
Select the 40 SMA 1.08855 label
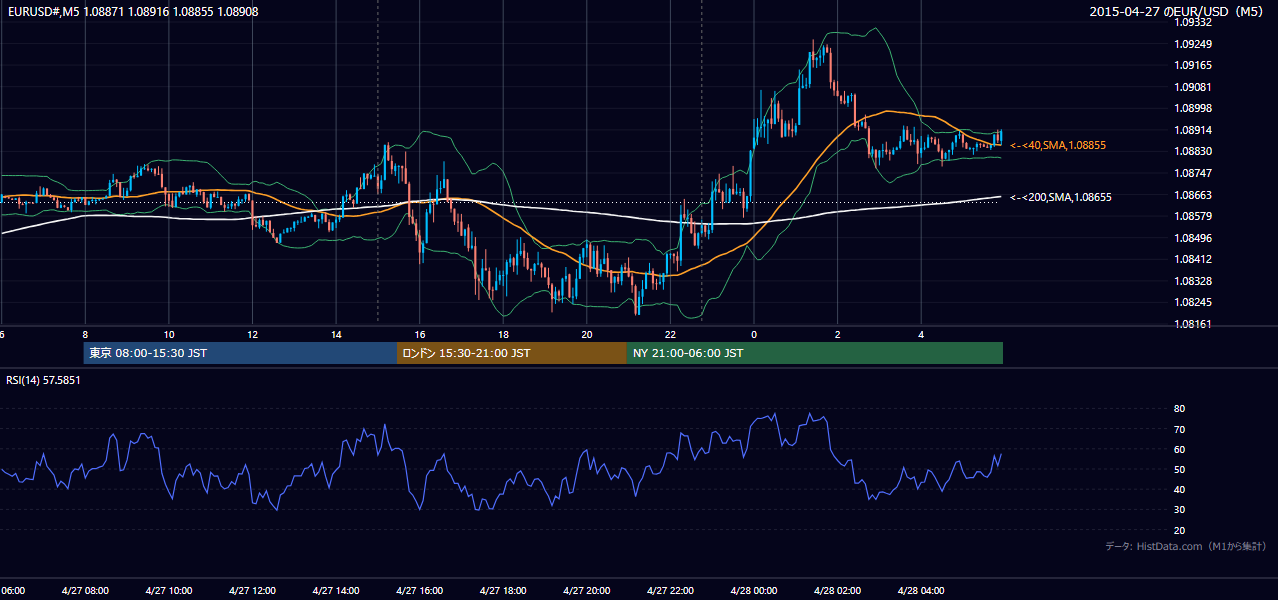pos(1058,145)
